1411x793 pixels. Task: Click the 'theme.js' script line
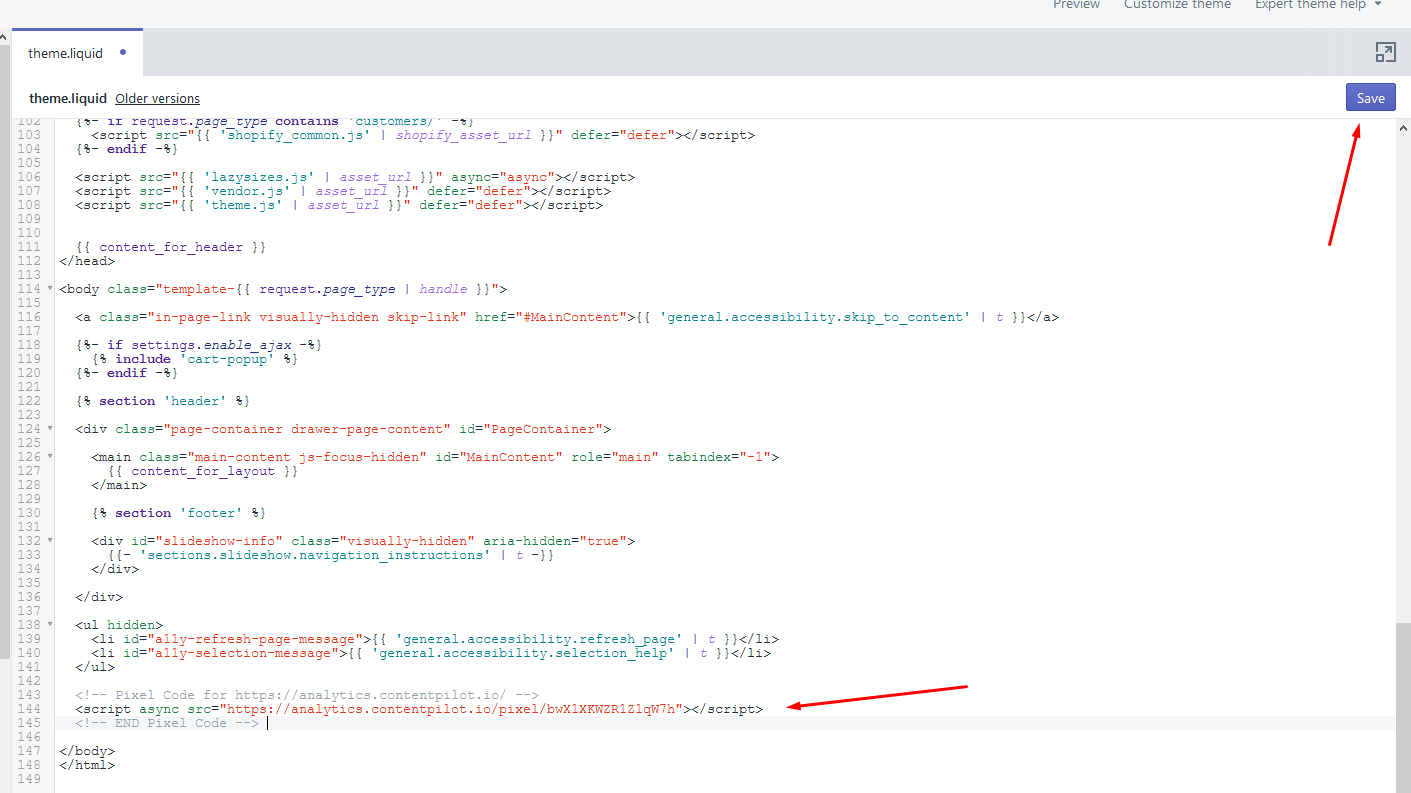[339, 205]
